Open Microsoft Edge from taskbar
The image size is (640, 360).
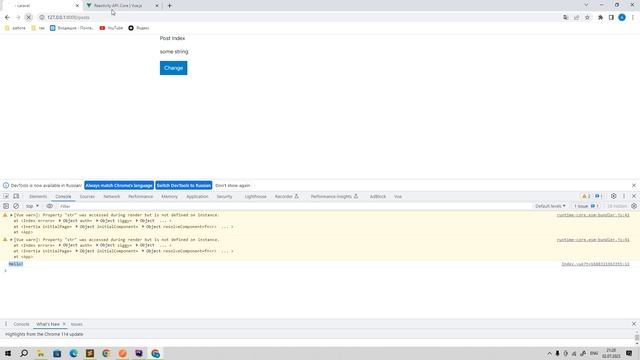[x=73, y=353]
